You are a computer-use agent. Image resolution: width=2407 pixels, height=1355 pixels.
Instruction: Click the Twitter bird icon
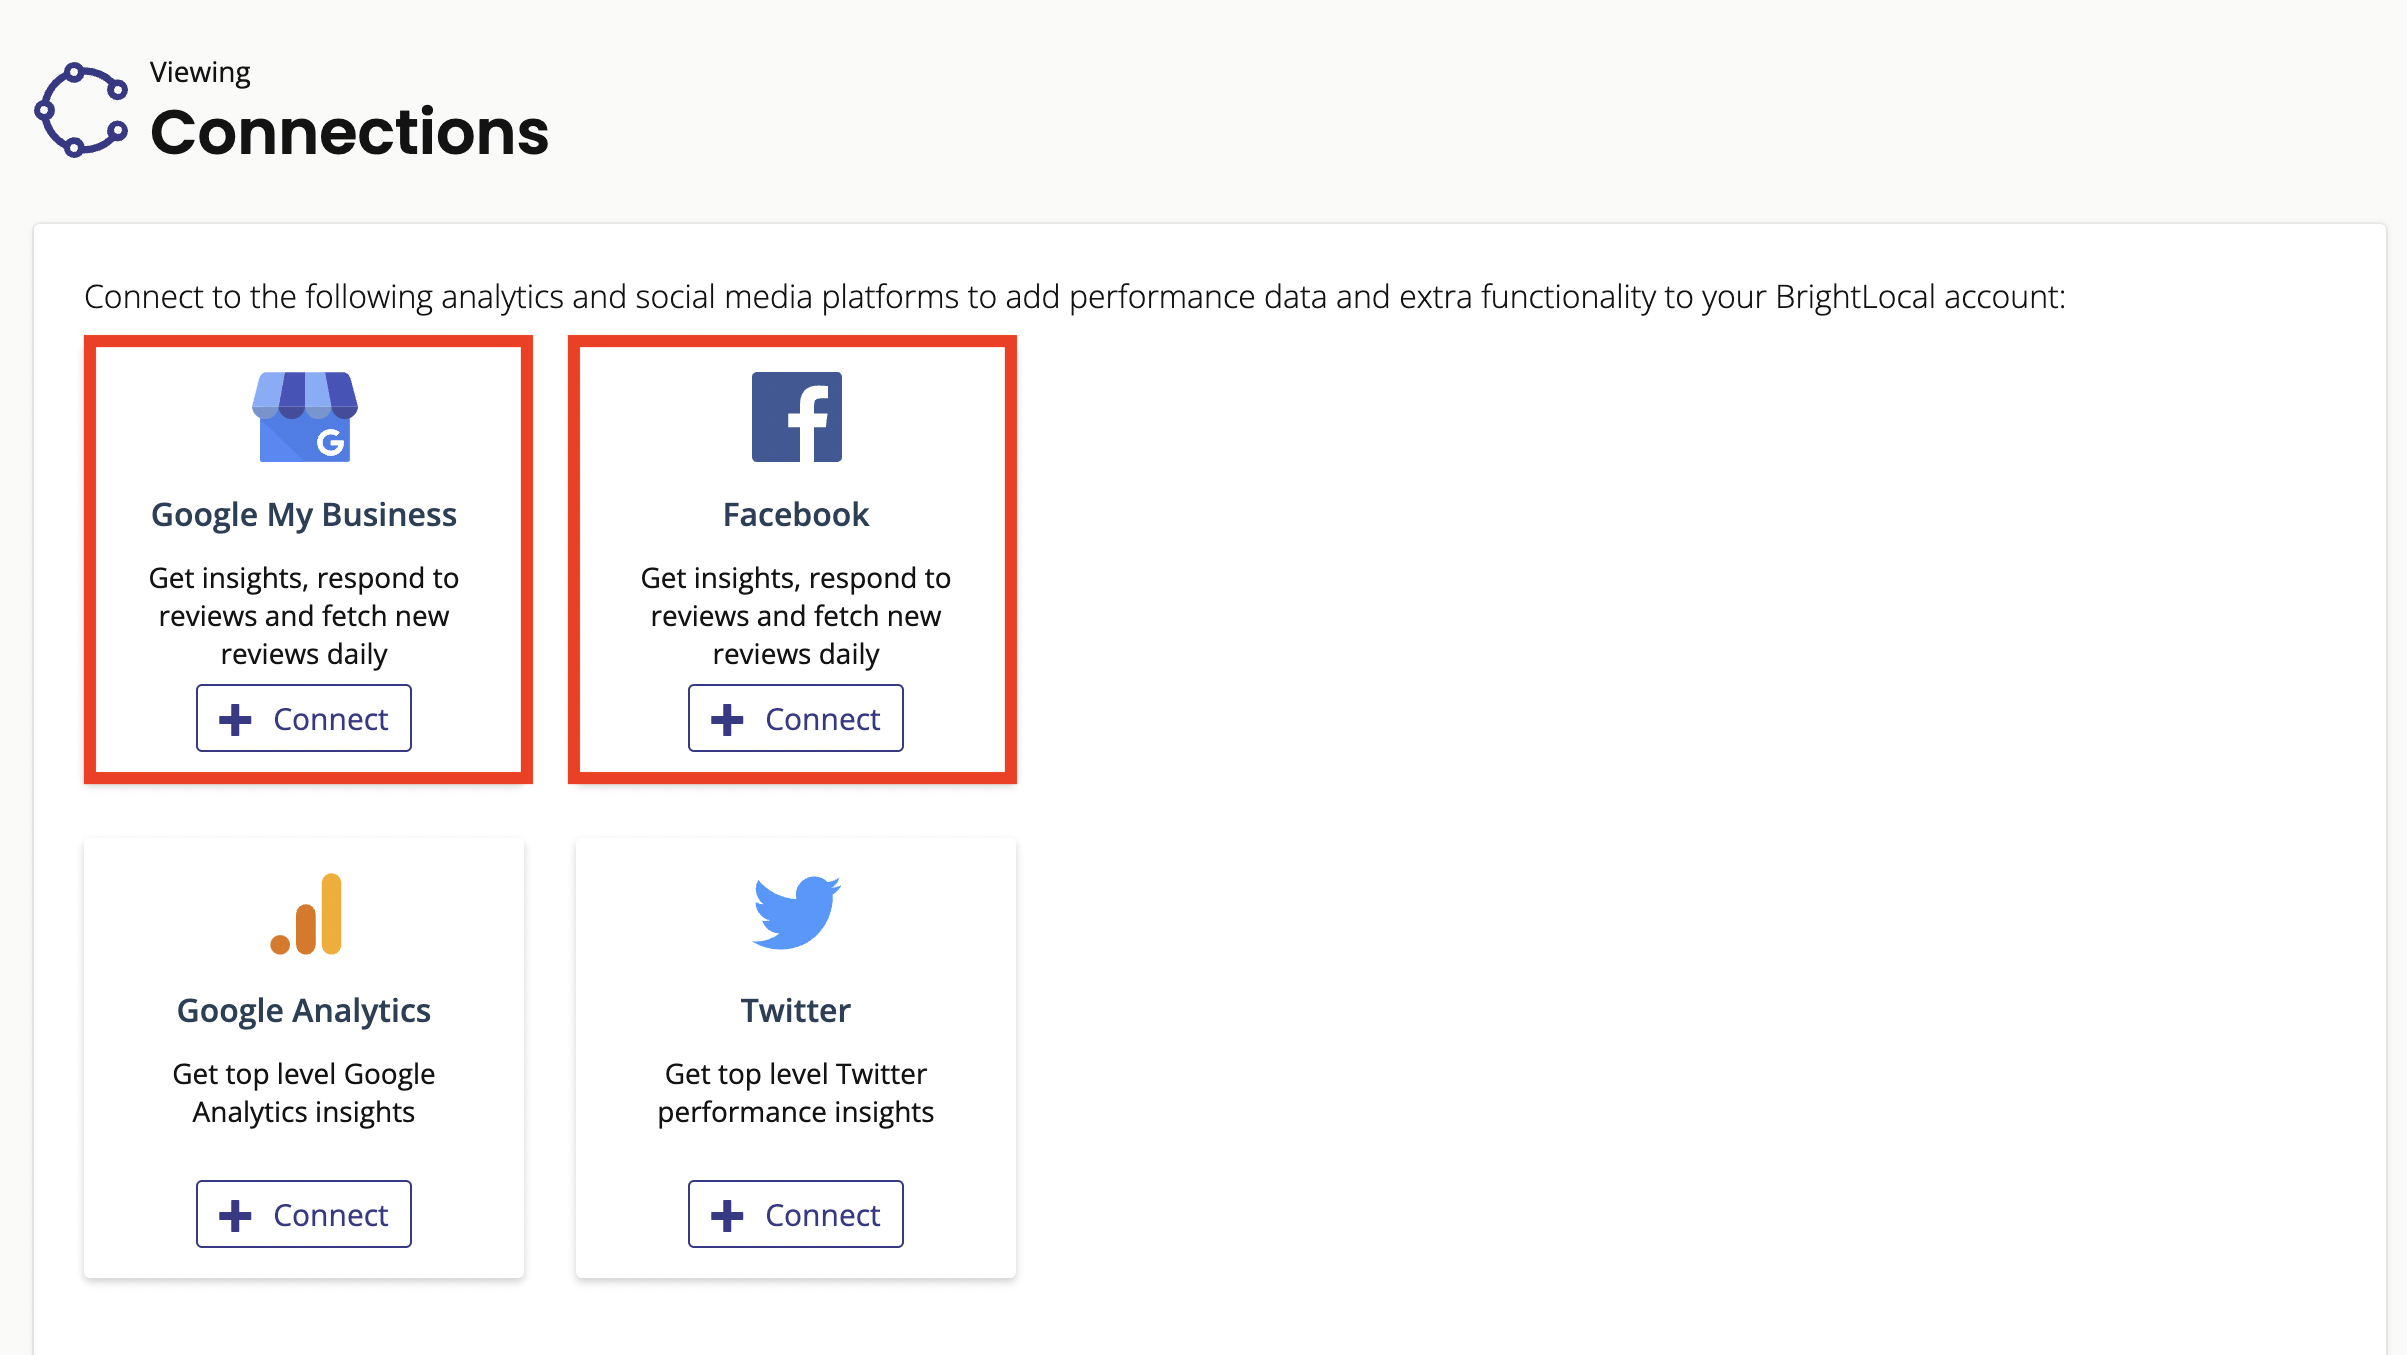(x=796, y=912)
